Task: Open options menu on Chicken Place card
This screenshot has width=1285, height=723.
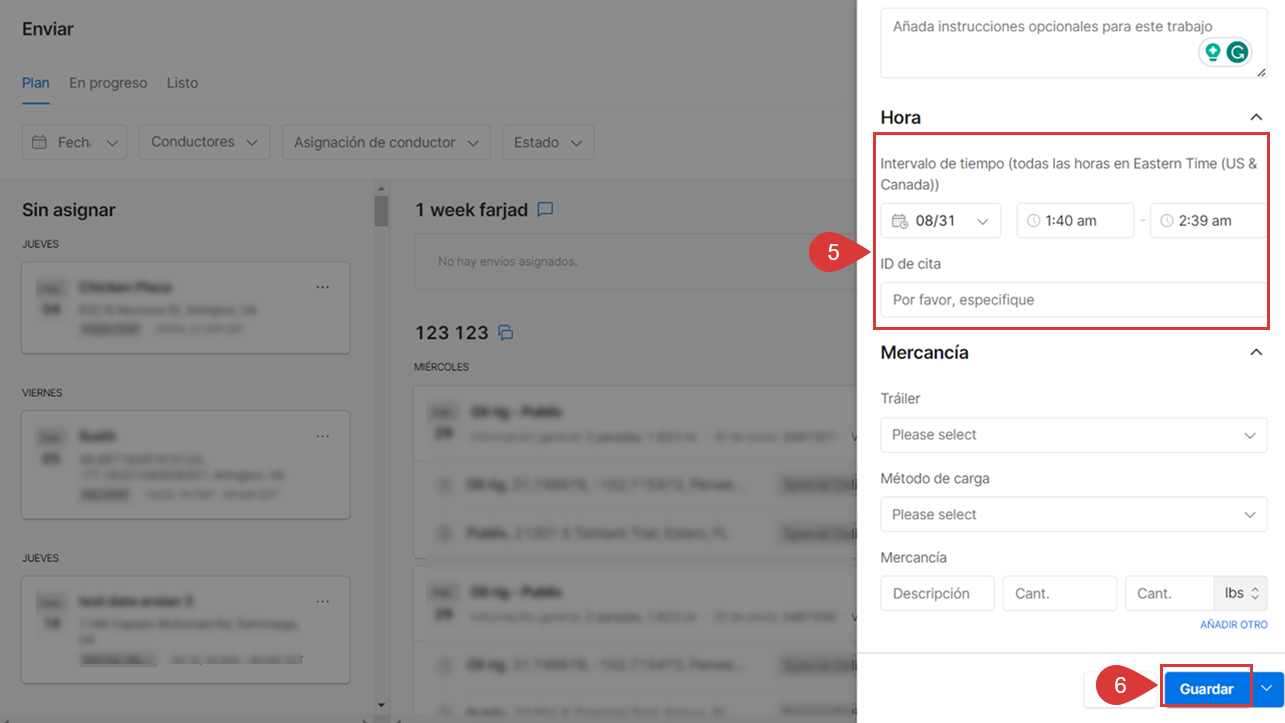Action: (322, 287)
